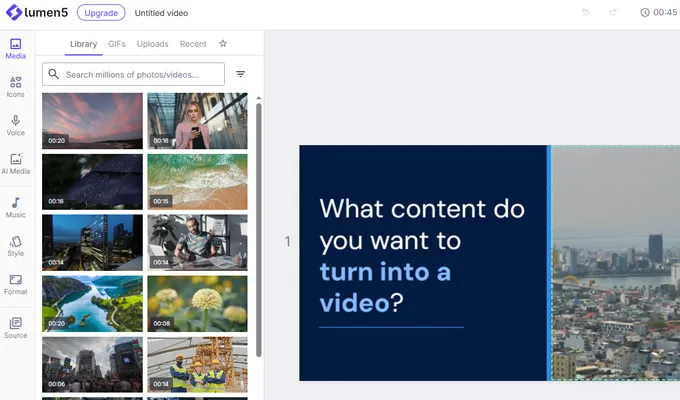Screen dimensions: 680x400
Task: Select the city street timelapse clip
Action: pos(92,365)
